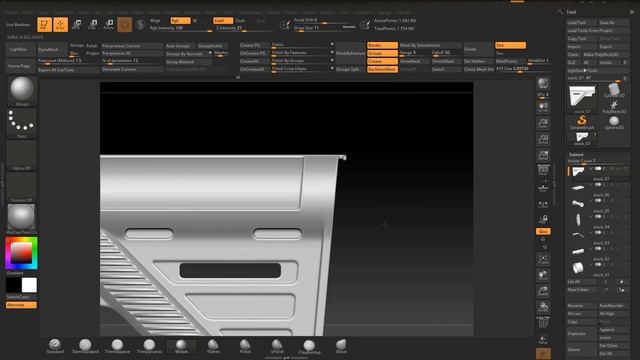Select the large stock tool thumbnail
The width and height of the screenshot is (640, 360).
[x=582, y=98]
